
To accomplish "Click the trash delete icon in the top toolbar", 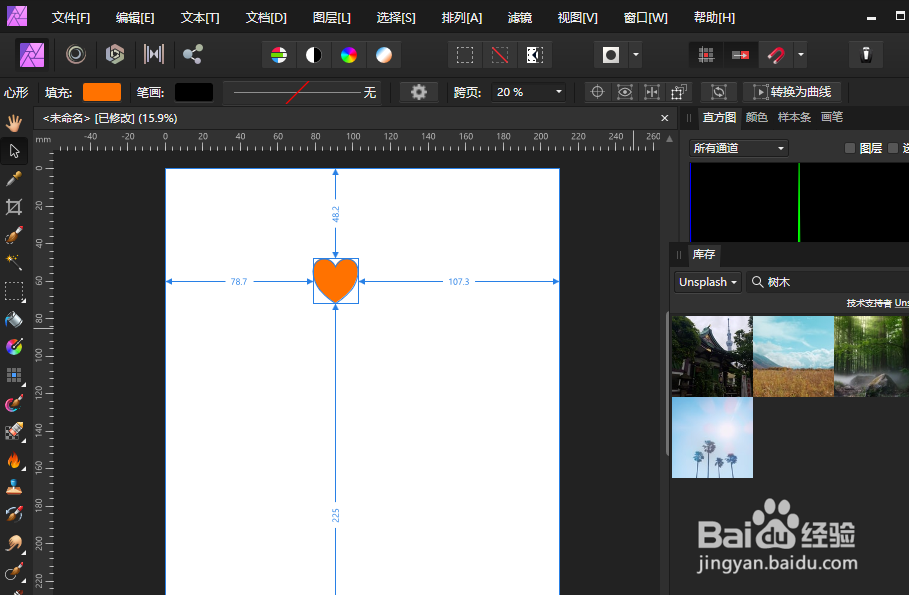I will tap(866, 54).
